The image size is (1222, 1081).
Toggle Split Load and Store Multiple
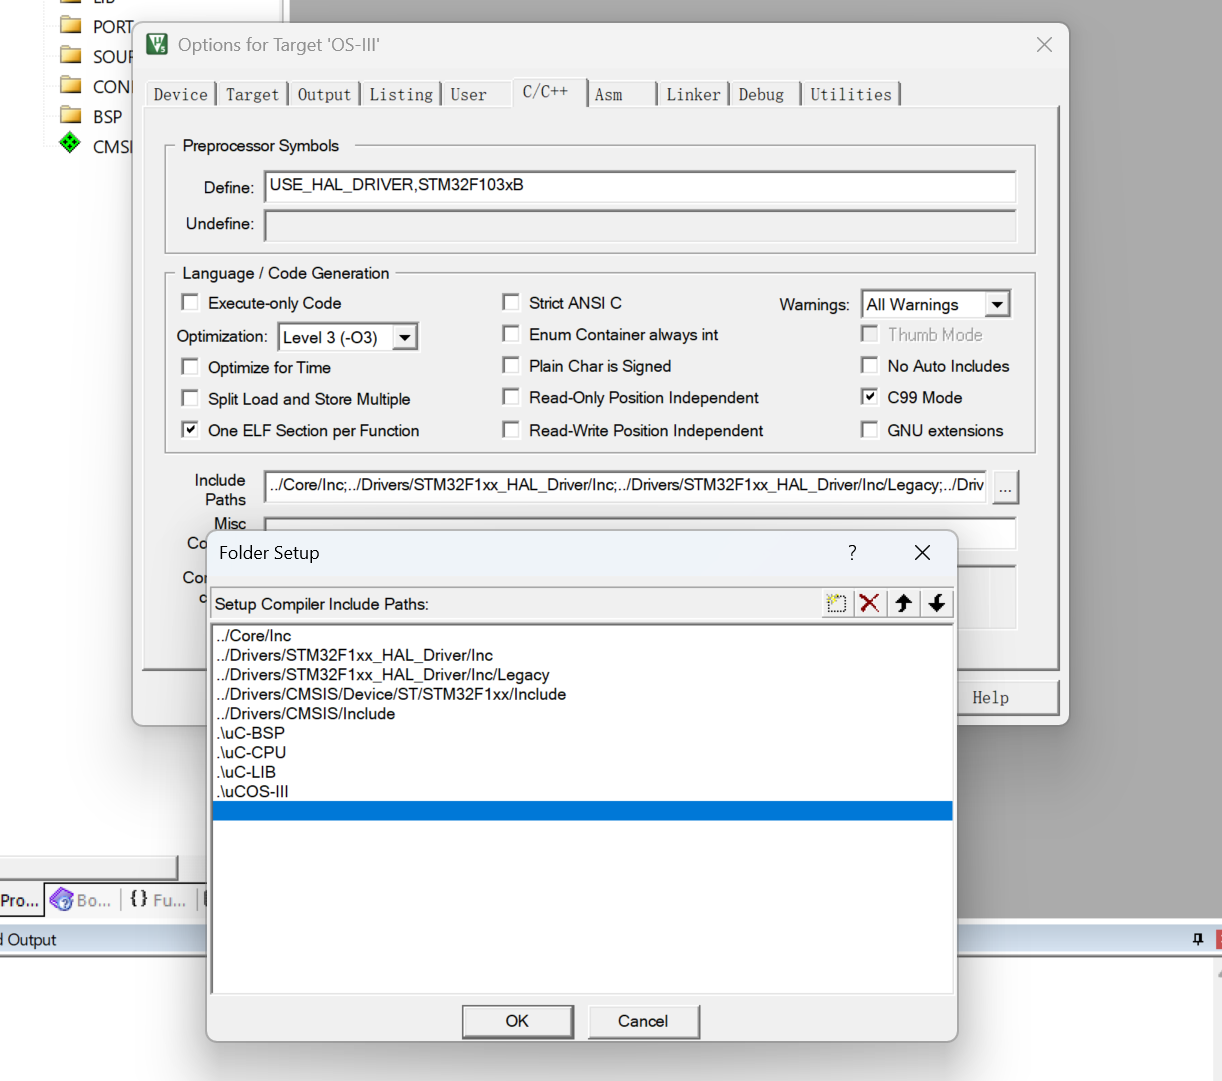pyautogui.click(x=190, y=398)
